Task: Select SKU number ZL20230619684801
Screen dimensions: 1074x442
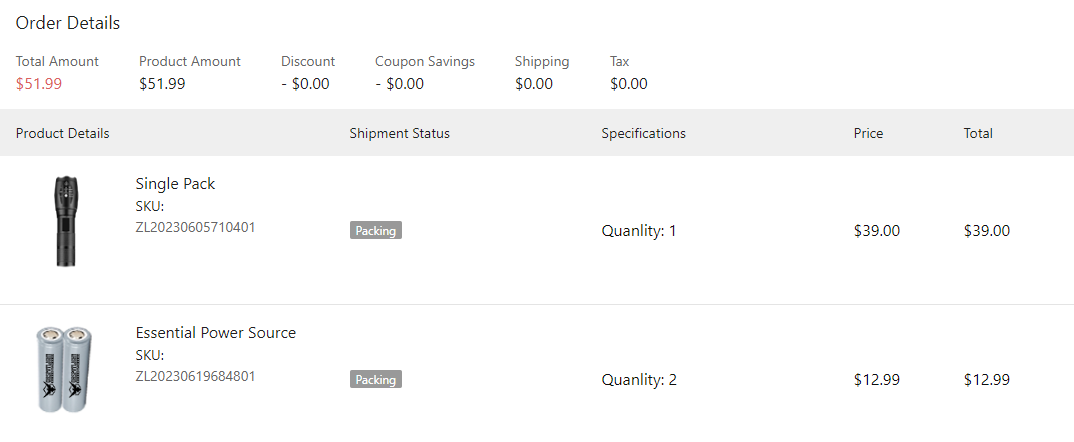Action: (x=195, y=376)
